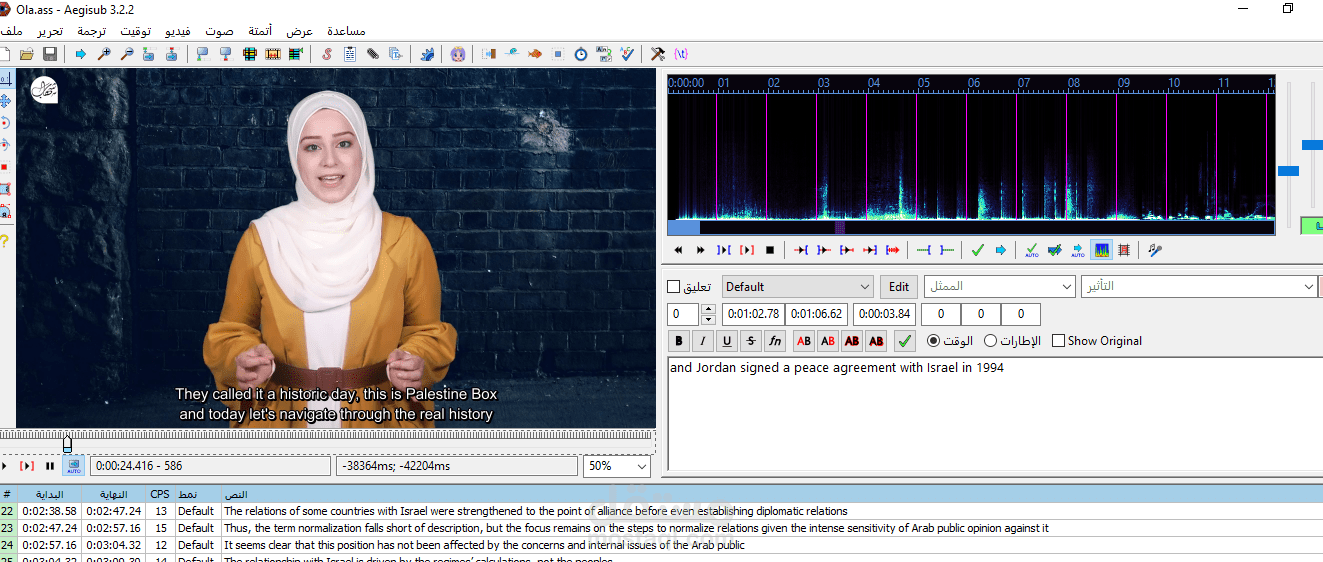Viewport: 1323px width, 562px height.
Task: Open the الممثل actor dropdown
Action: coord(1065,287)
